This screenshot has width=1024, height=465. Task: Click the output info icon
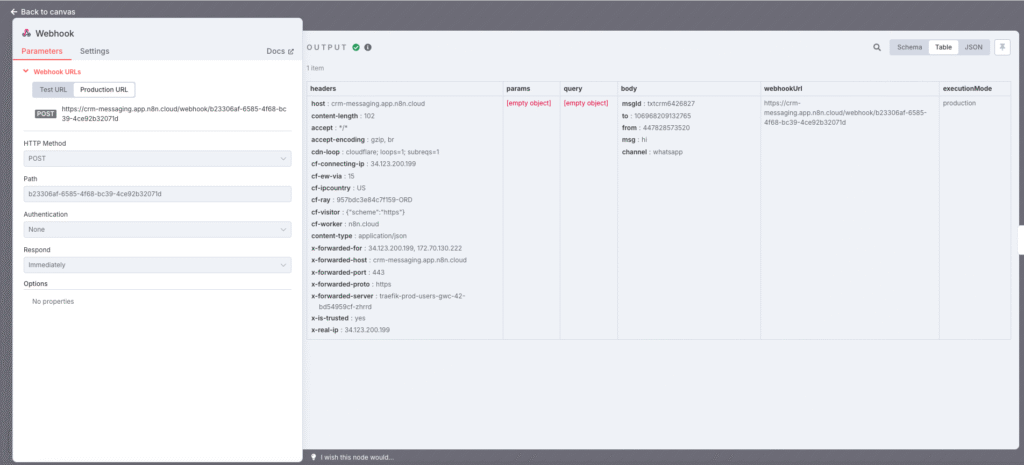(x=368, y=47)
